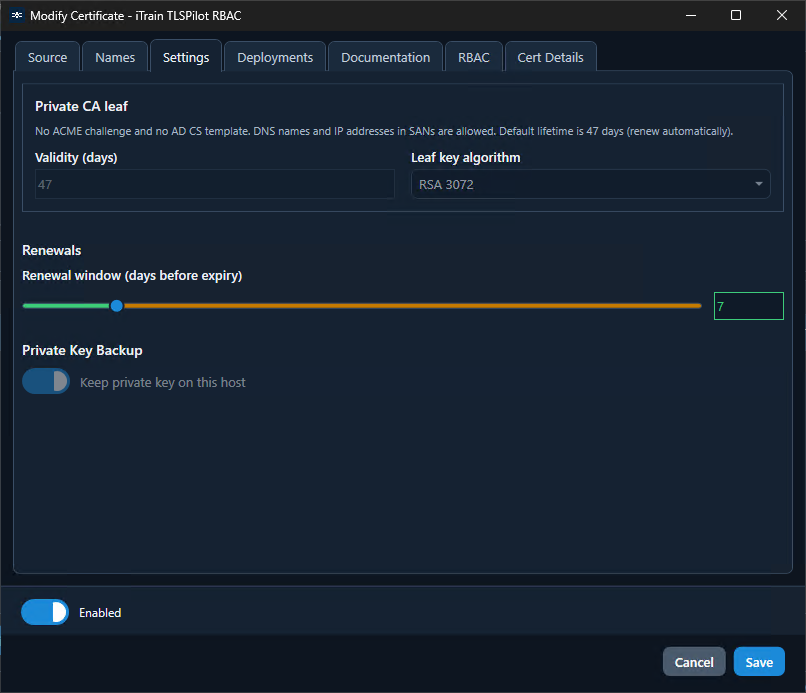Minimize the Modify Certificate window
Viewport: 806px width, 693px height.
point(691,15)
